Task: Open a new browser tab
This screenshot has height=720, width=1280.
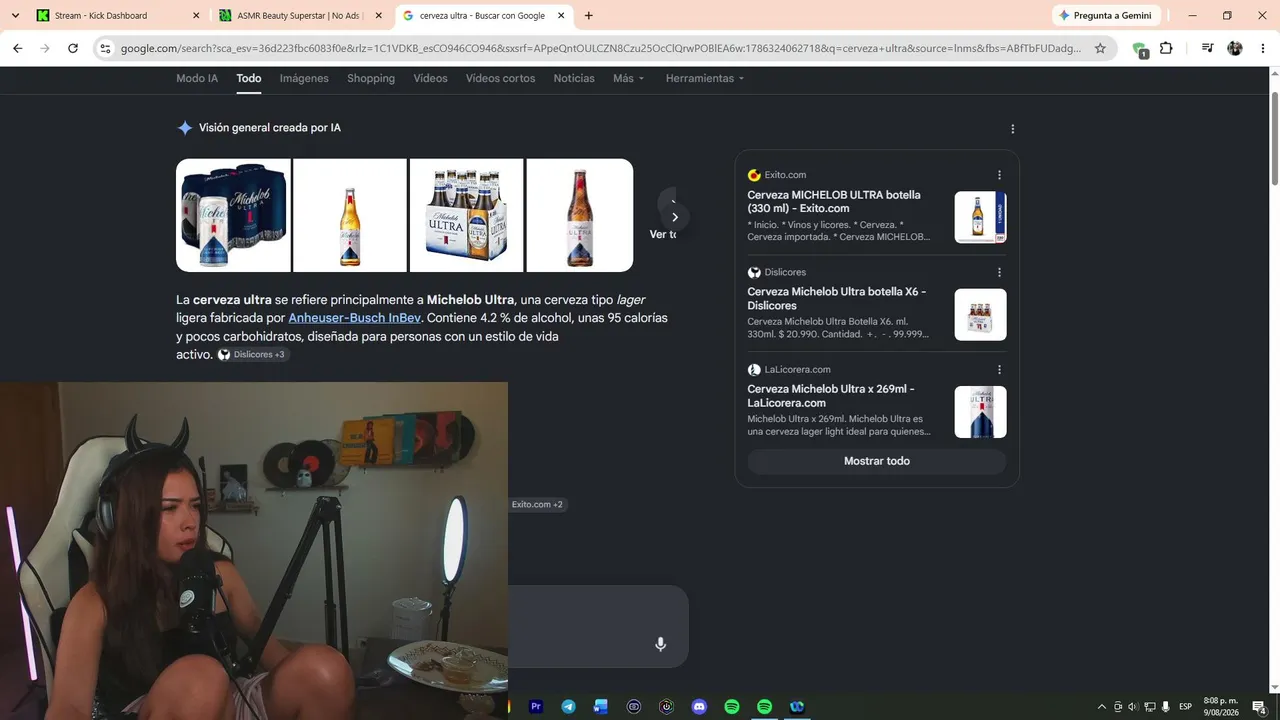Action: point(588,15)
